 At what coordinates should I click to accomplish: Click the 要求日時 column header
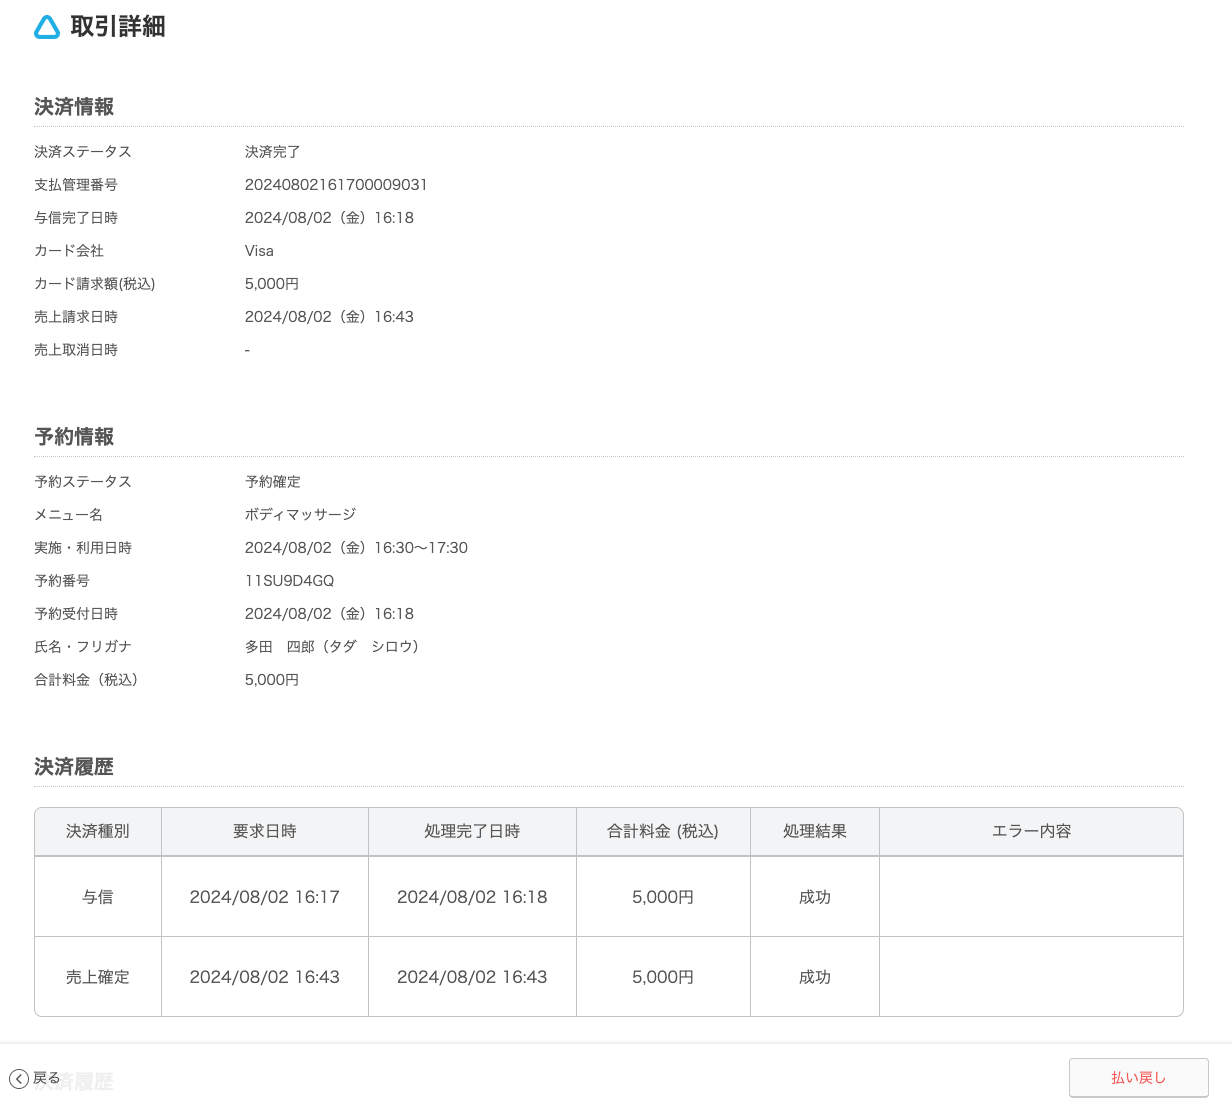tap(265, 831)
